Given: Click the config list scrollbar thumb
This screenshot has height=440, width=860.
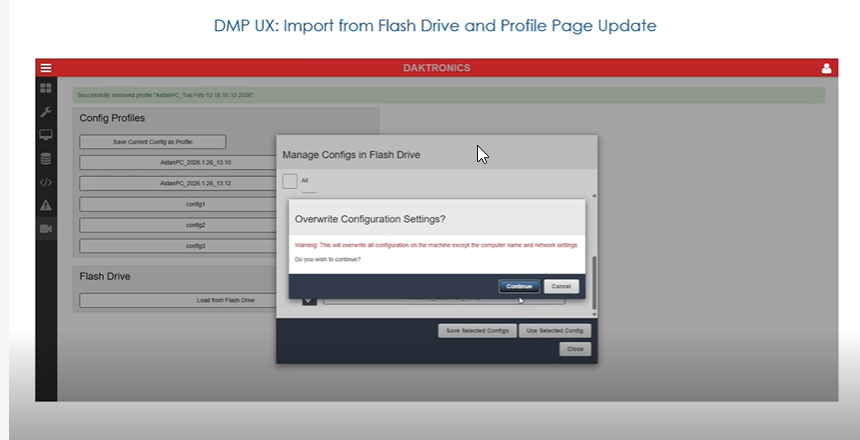Looking at the screenshot, I should point(594,283).
